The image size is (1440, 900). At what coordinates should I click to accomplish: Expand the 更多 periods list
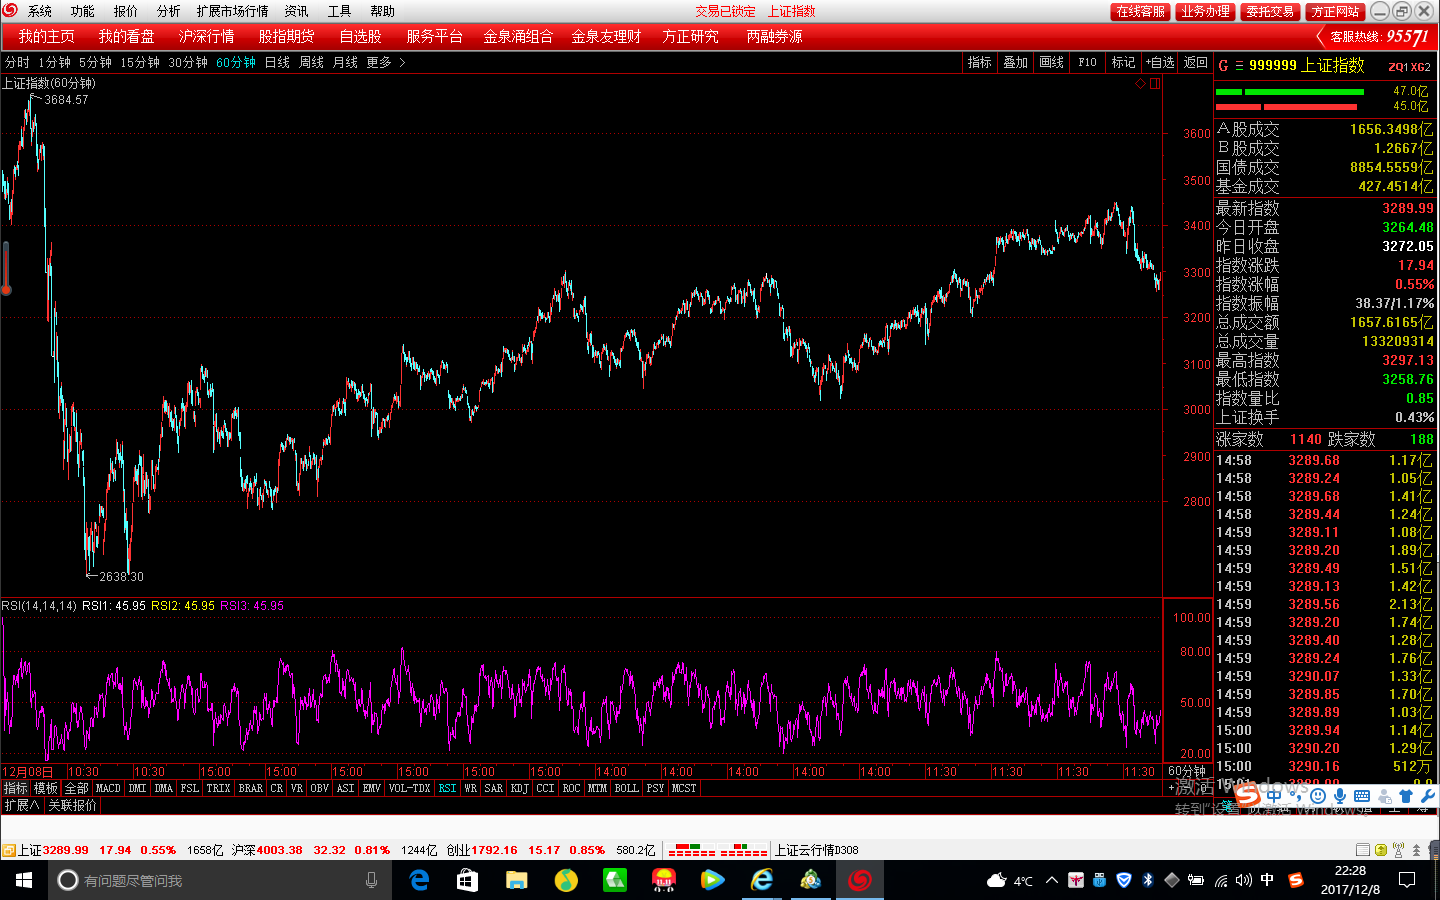pyautogui.click(x=386, y=62)
